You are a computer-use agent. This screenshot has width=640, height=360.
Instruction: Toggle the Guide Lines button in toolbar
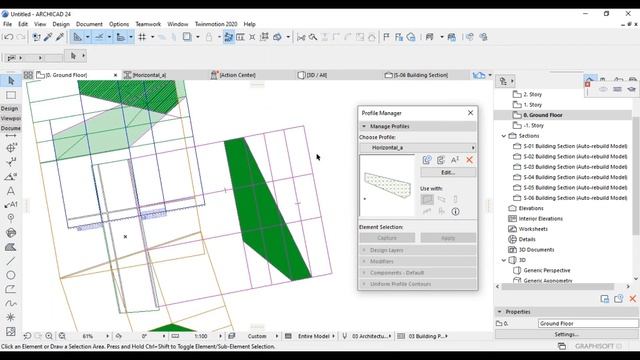coord(78,37)
